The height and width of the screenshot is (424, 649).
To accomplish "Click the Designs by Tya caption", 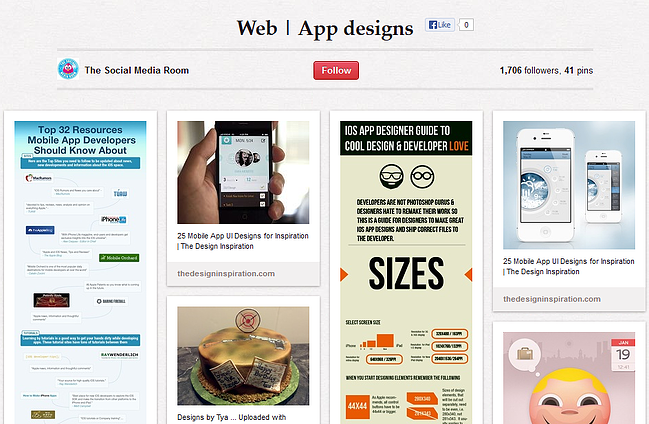I will point(231,417).
